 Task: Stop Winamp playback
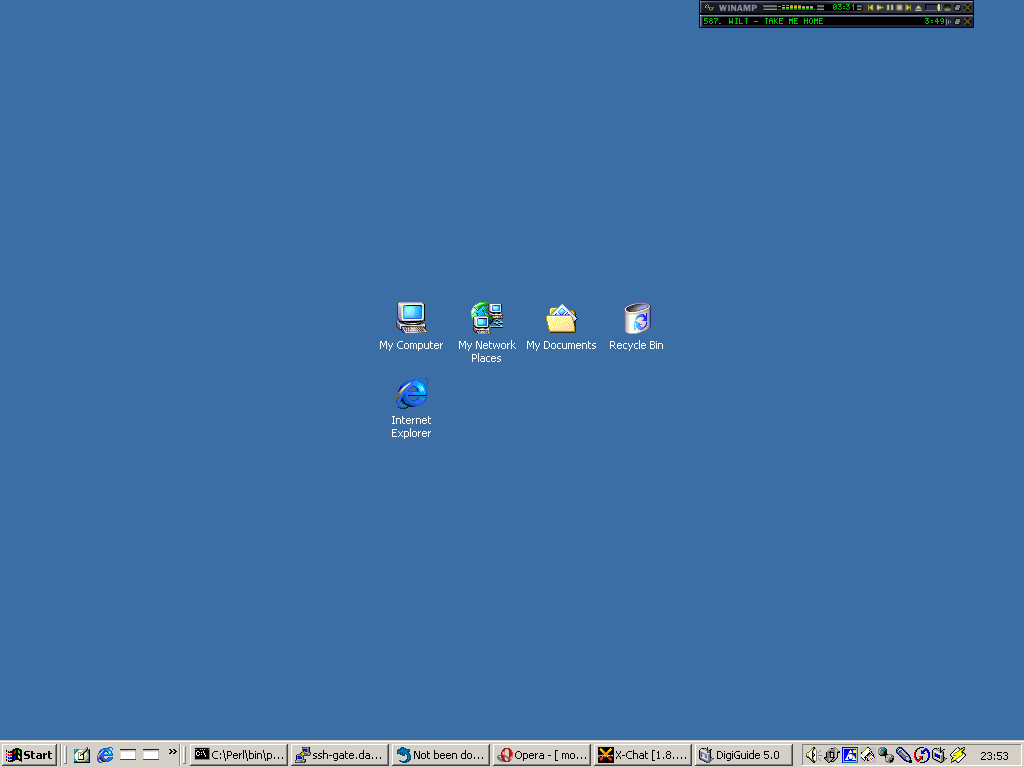tap(899, 7)
